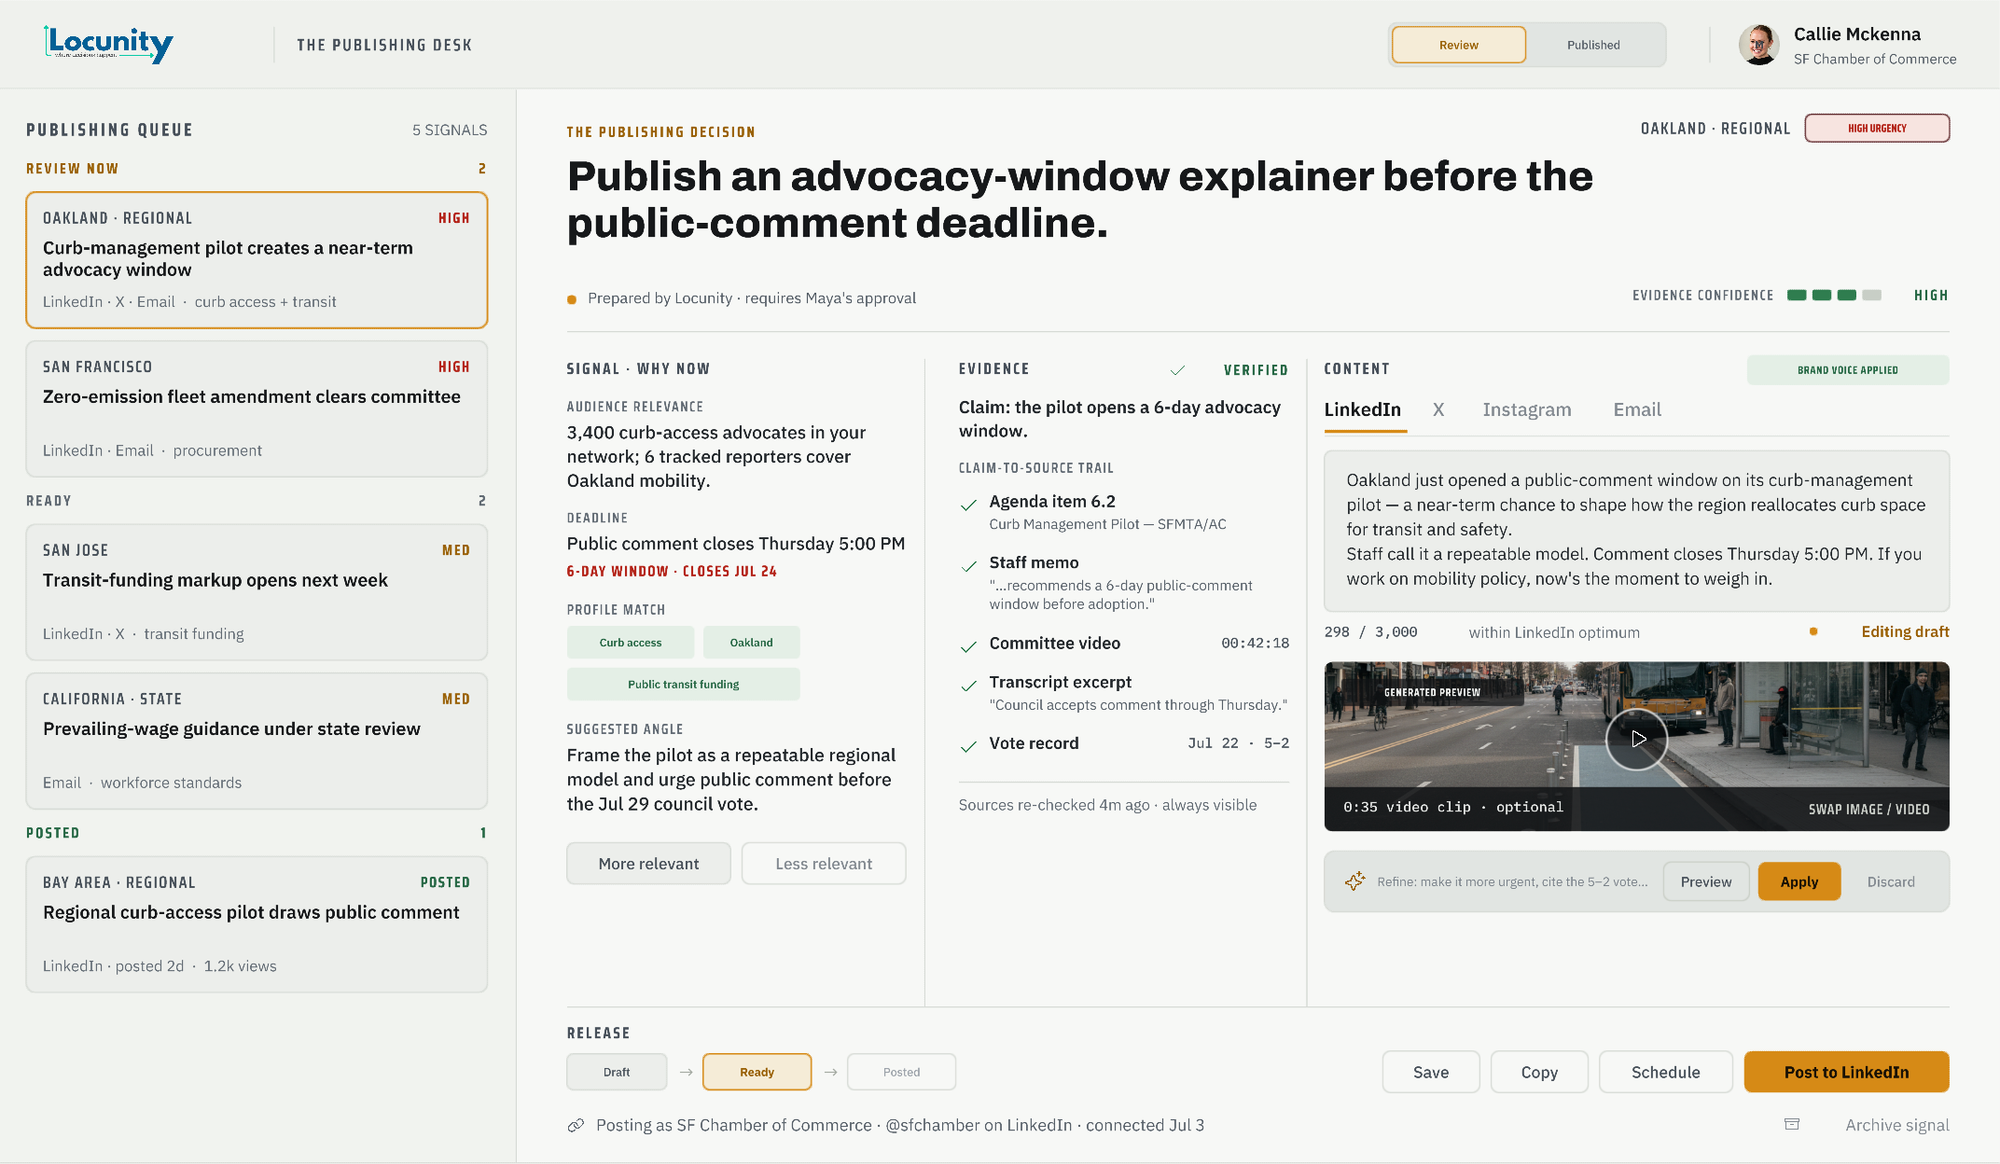Click the Locunity logo
2000x1164 pixels.
[109, 44]
